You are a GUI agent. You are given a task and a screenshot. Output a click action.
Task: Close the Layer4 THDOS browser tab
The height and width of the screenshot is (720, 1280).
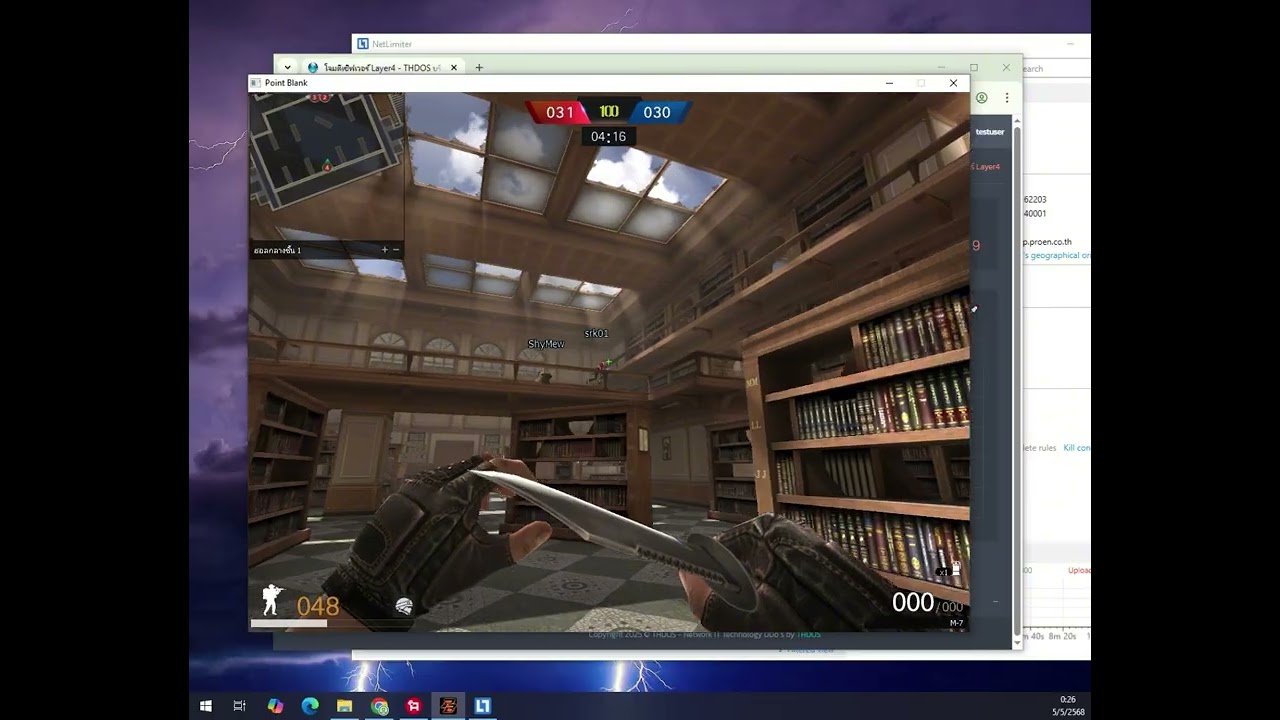453,68
